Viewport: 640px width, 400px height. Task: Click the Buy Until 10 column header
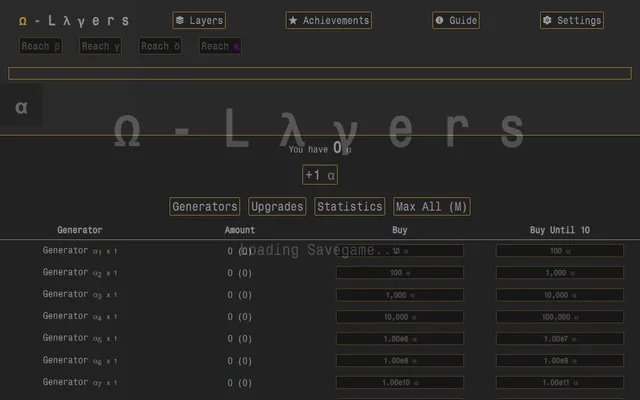tap(560, 230)
